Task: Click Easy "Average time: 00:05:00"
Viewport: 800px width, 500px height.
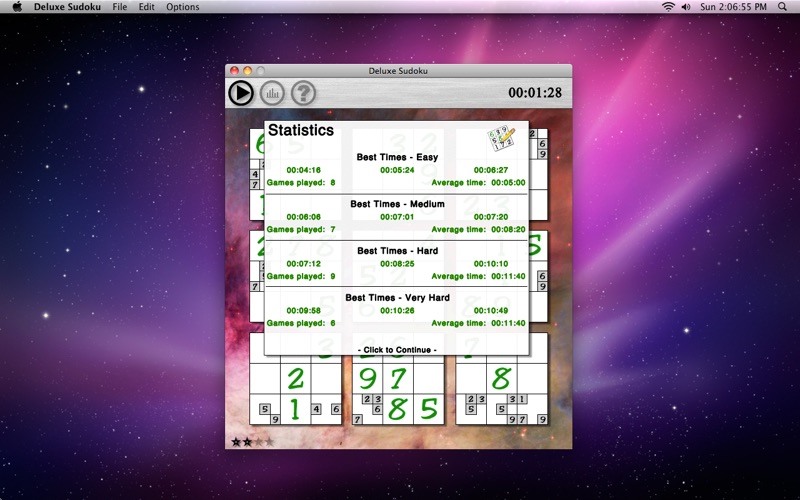Action: click(479, 183)
